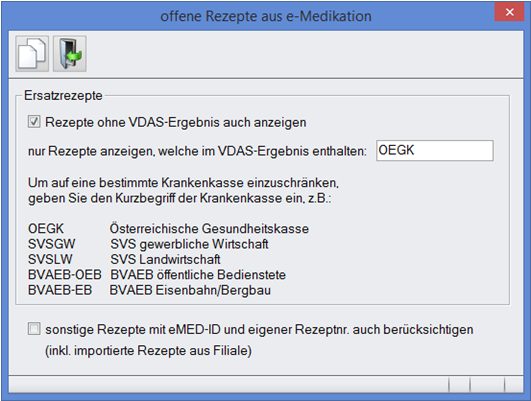
Task: Click 'nur Rezepte anzeigen, welche im VDAS-Ergebnis enthalten:' label
Action: click(197, 151)
